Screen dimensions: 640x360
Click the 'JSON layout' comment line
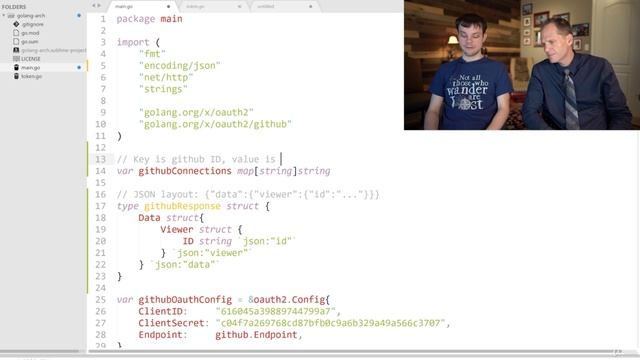coord(248,194)
